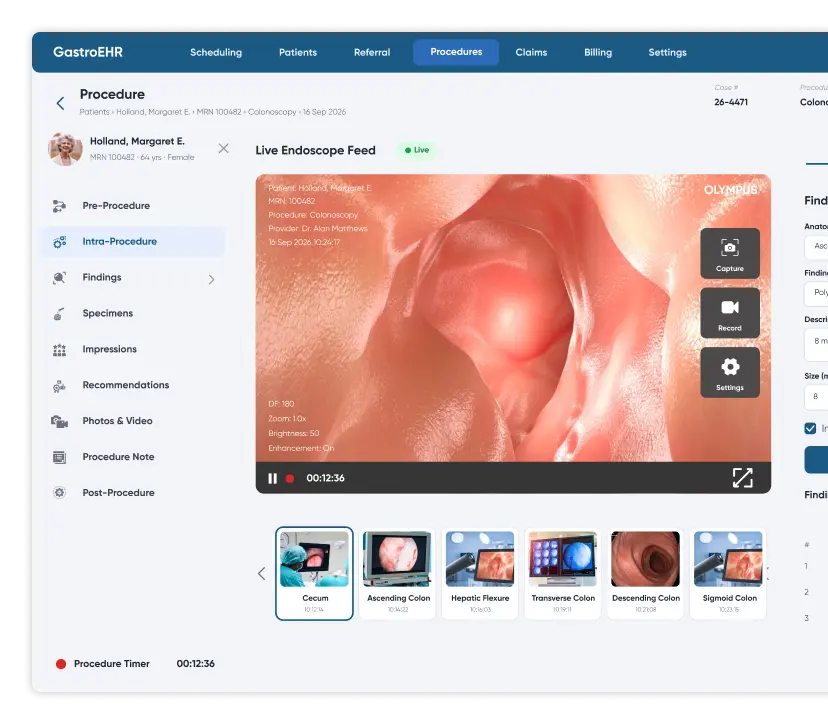This screenshot has width=828, height=724.
Task: Click the Live Endoscope Feed heading
Action: 315,151
